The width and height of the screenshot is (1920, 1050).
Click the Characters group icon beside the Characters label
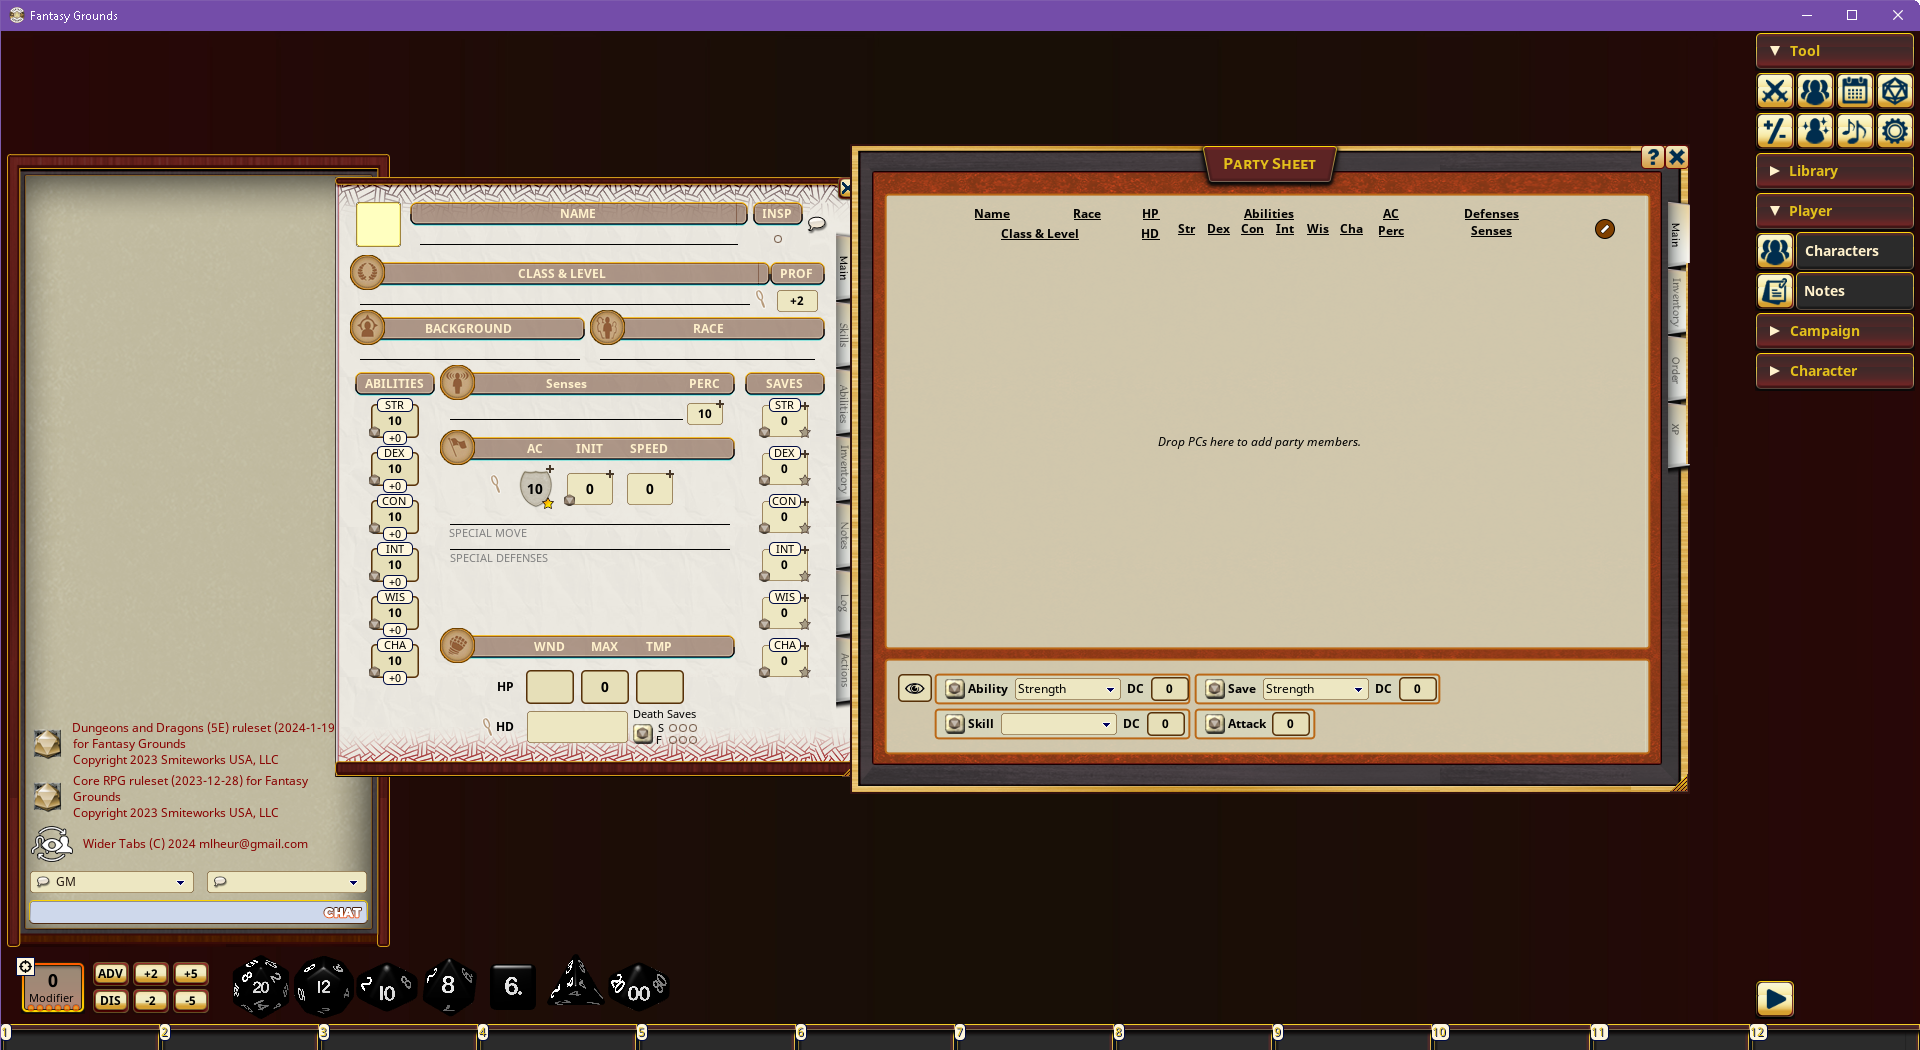click(x=1775, y=251)
